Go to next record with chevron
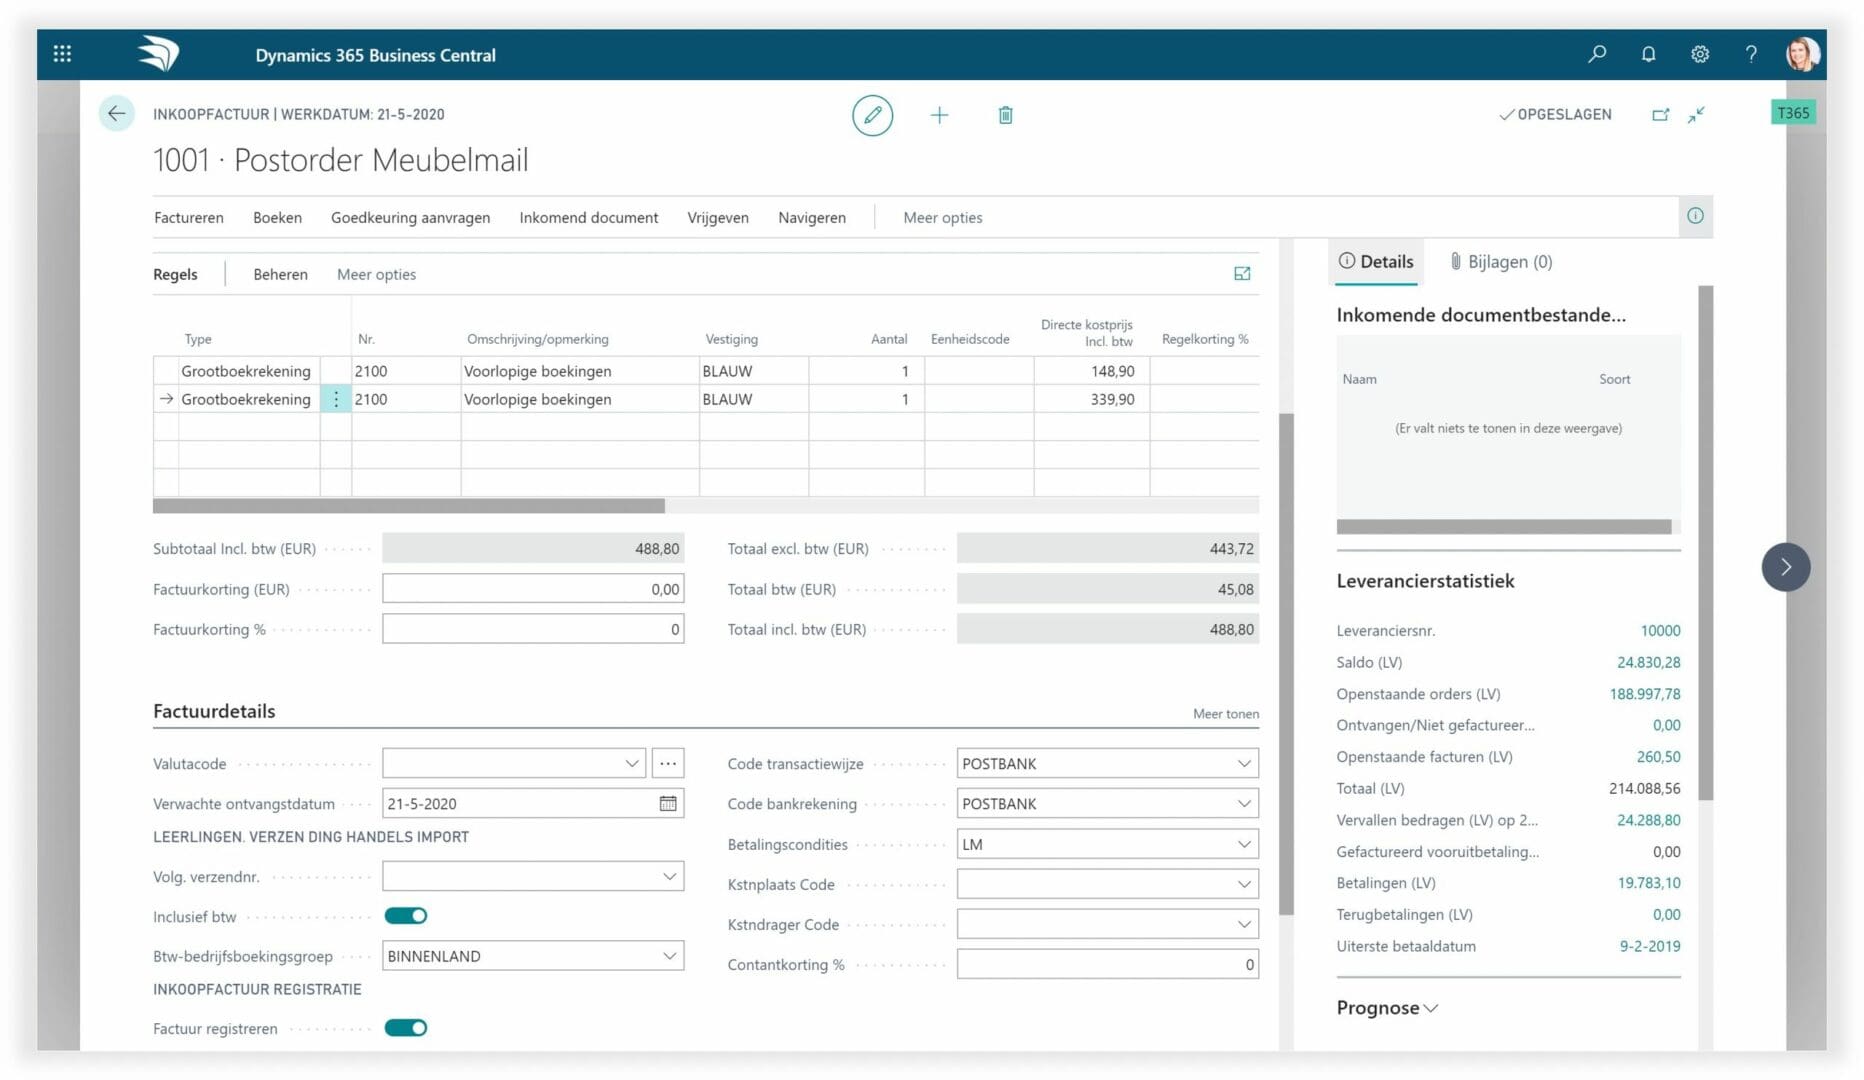Screen dimensions: 1864x1080 tap(1786, 567)
